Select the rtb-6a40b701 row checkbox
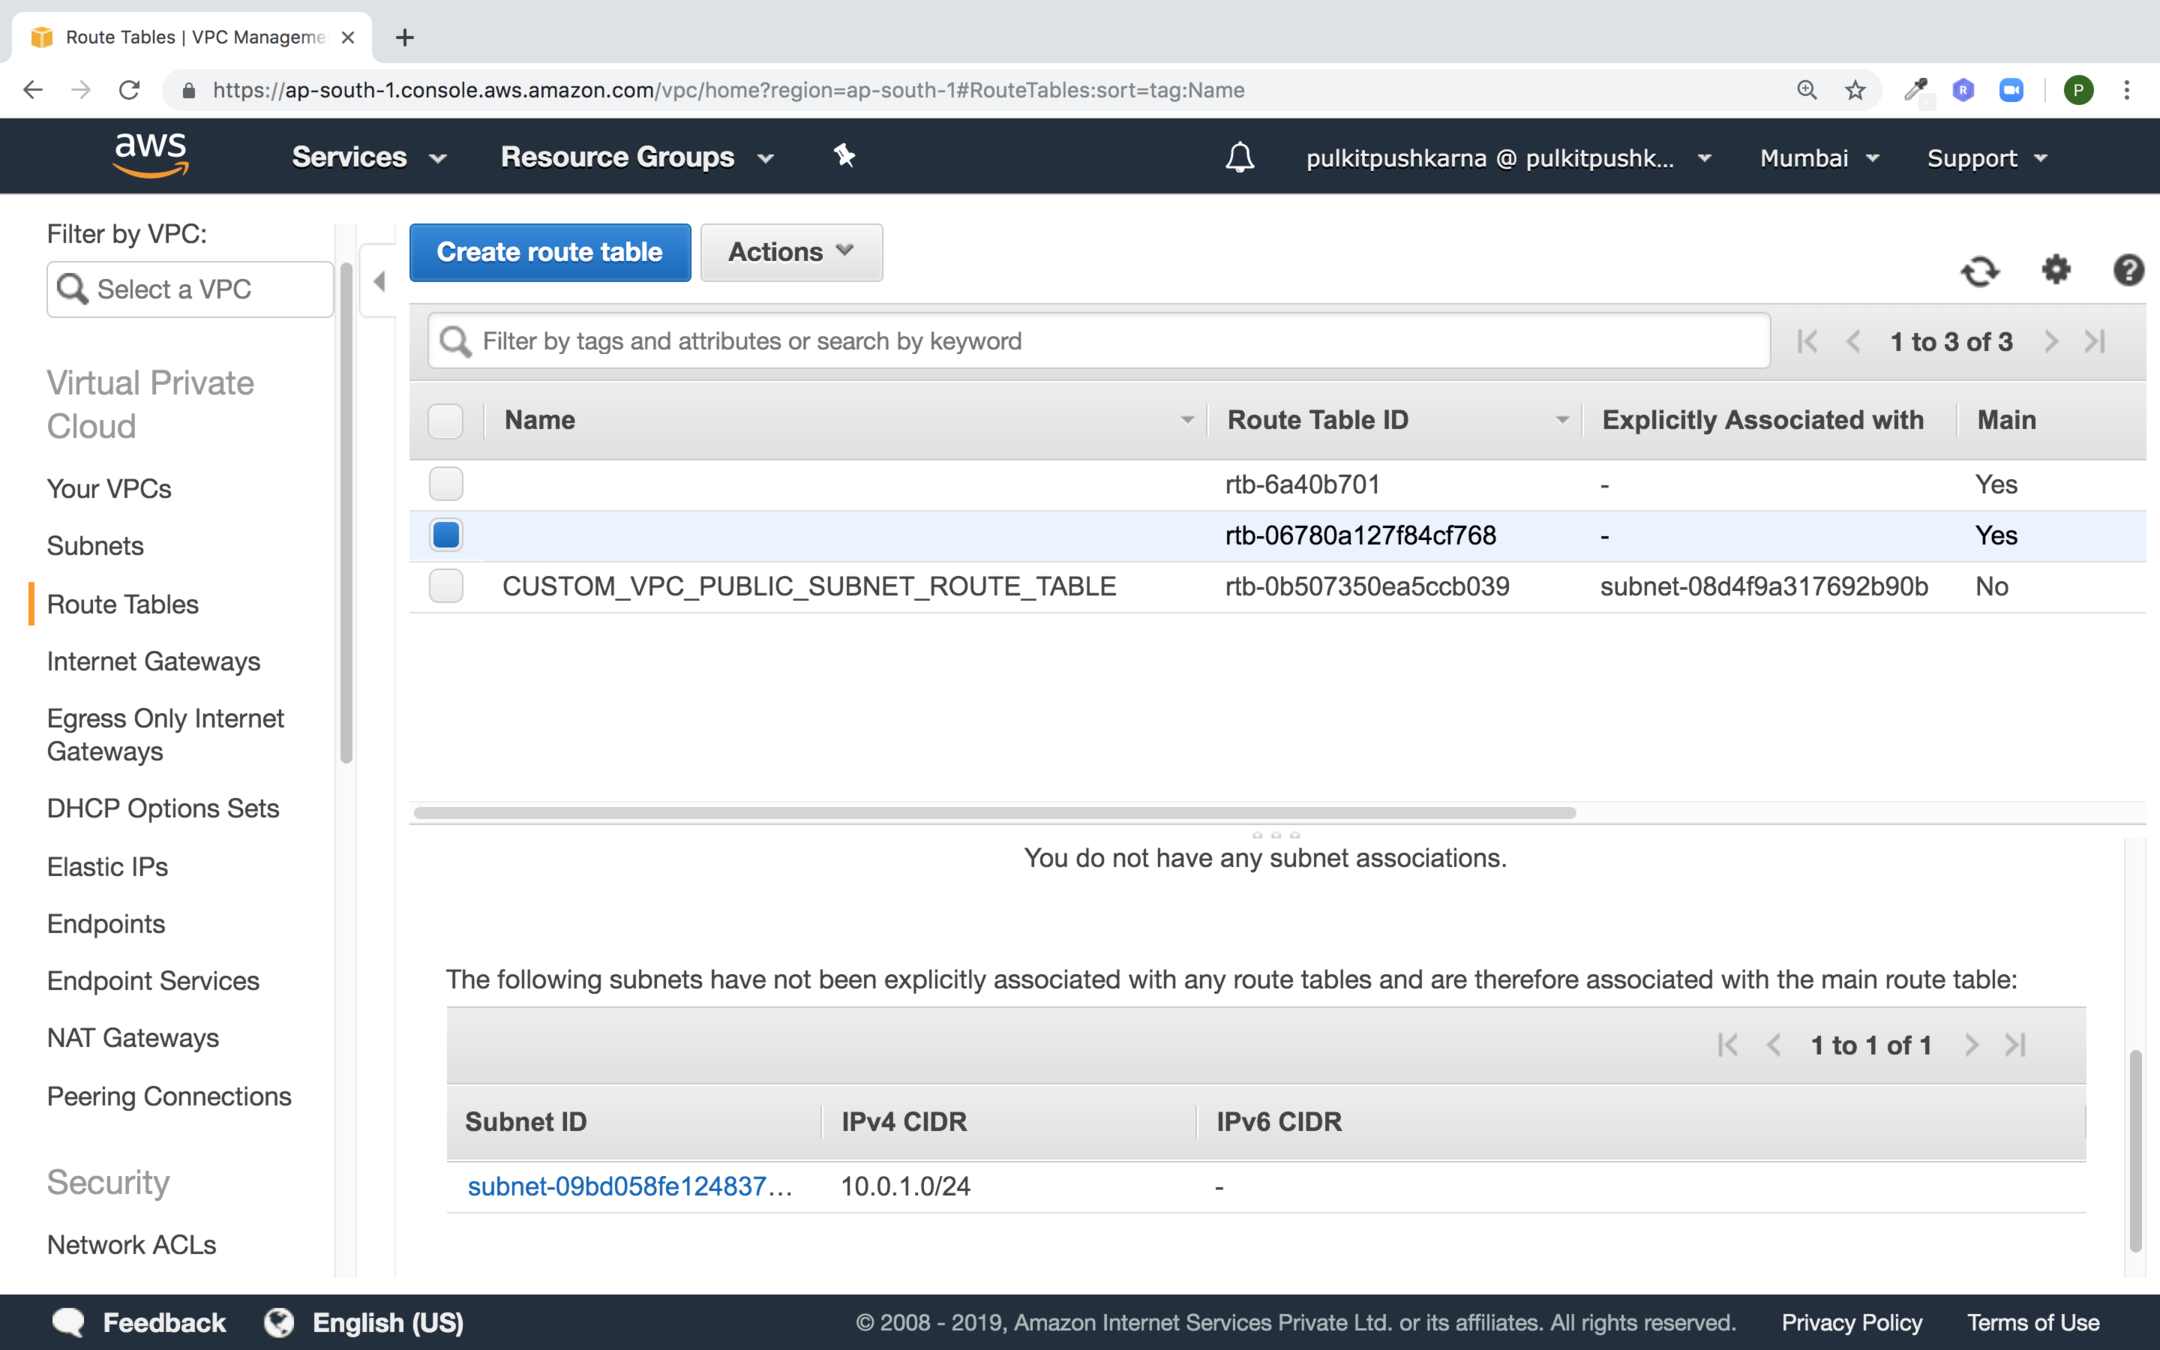 point(446,484)
